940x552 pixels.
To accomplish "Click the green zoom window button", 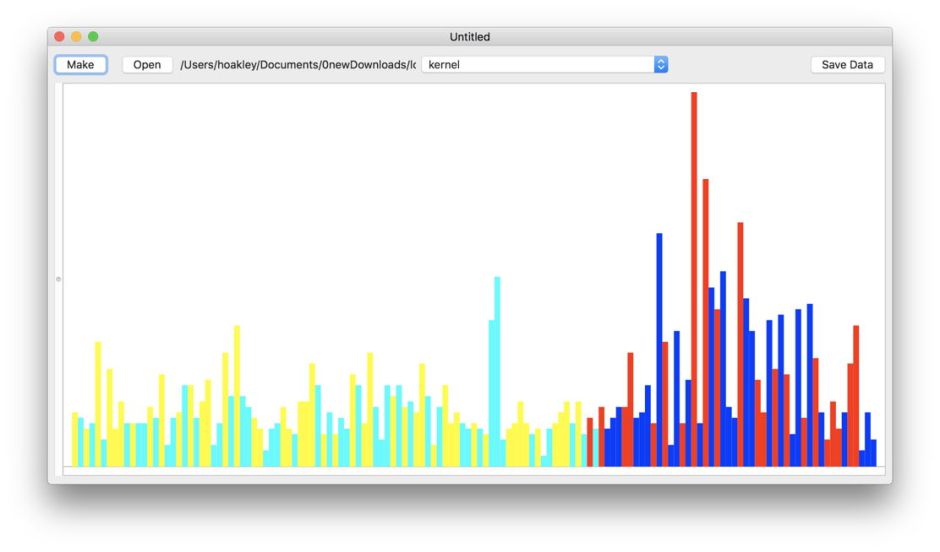I will point(93,37).
